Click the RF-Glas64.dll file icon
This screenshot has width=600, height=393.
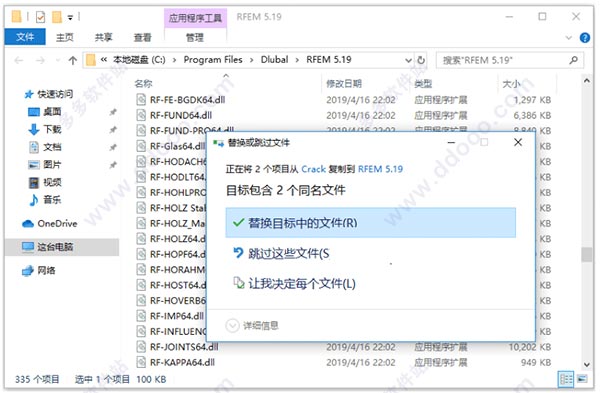coord(141,146)
